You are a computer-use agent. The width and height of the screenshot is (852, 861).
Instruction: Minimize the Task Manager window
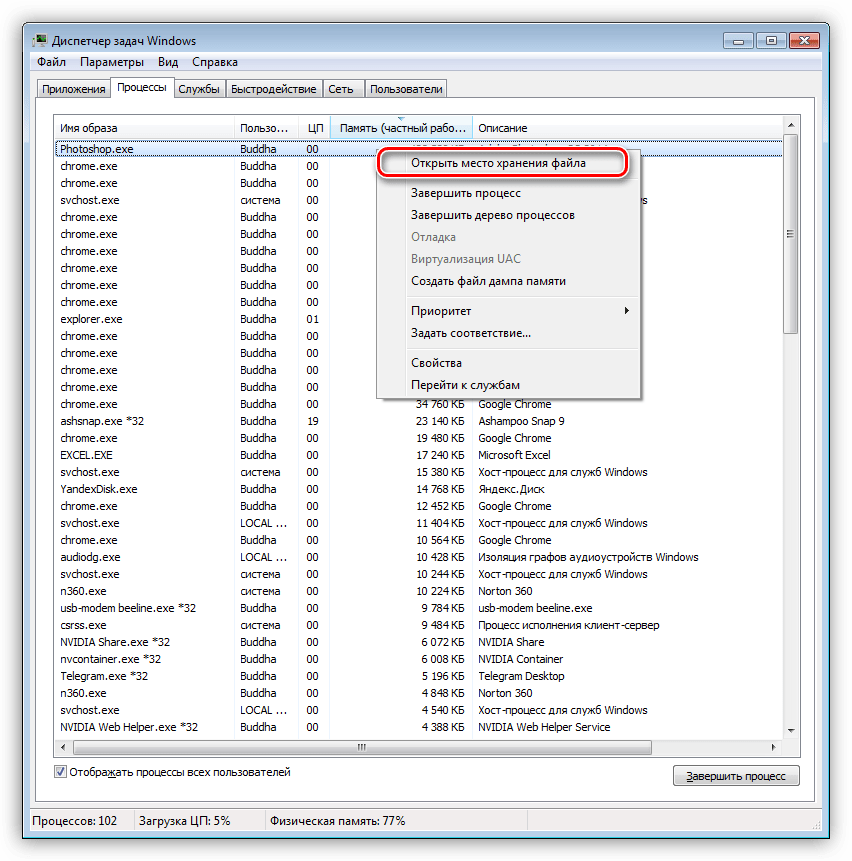(x=738, y=41)
